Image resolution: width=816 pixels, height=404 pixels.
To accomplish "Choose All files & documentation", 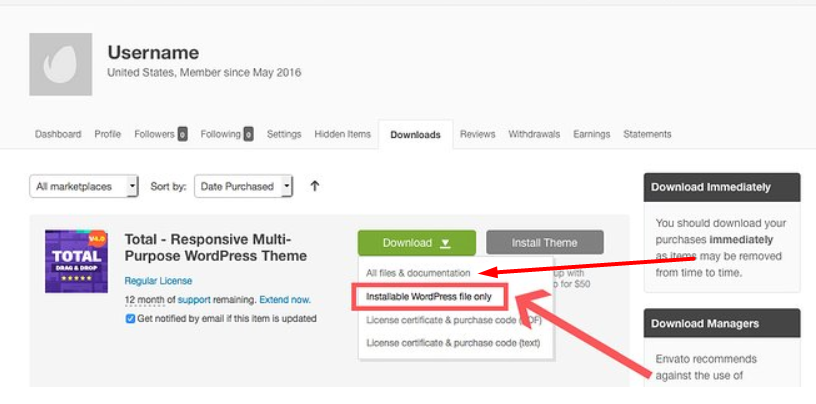I will coord(418,273).
